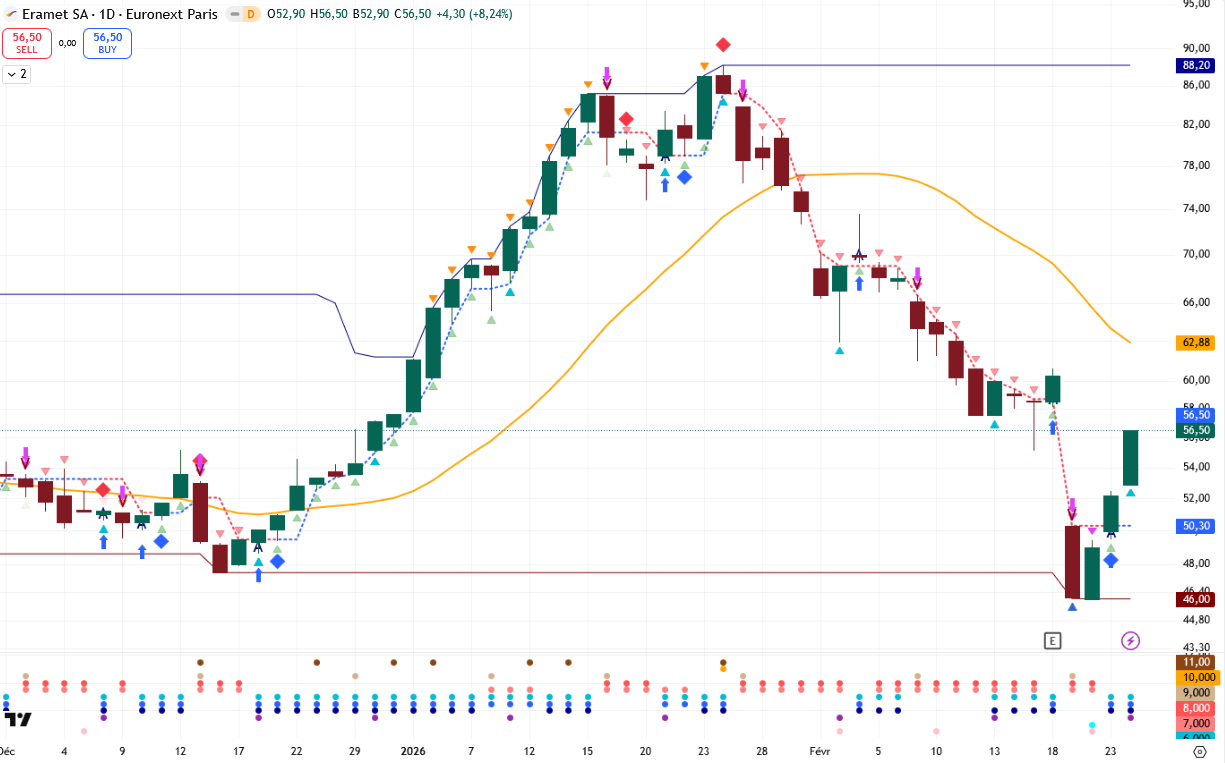This screenshot has height=763, width=1225.
Task: Click the red diamond marker above the chart peak
Action: 723,45
